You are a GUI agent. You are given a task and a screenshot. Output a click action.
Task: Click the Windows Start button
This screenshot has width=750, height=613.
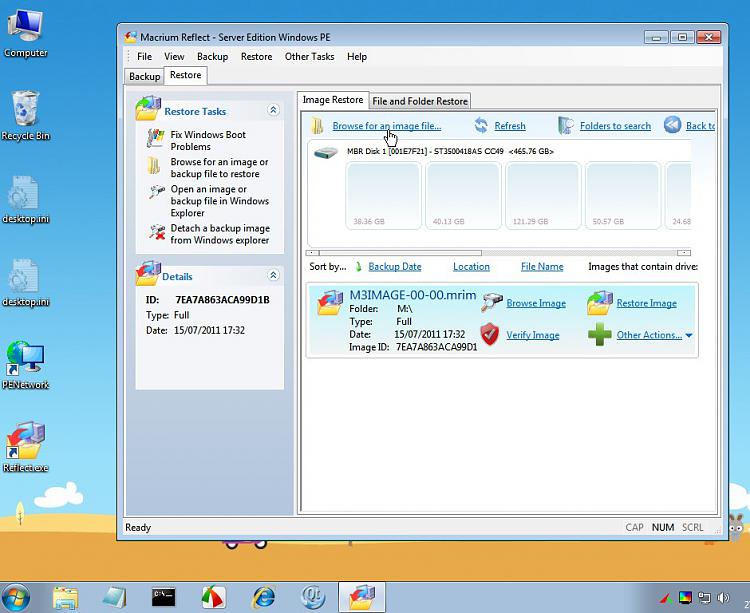coord(15,598)
